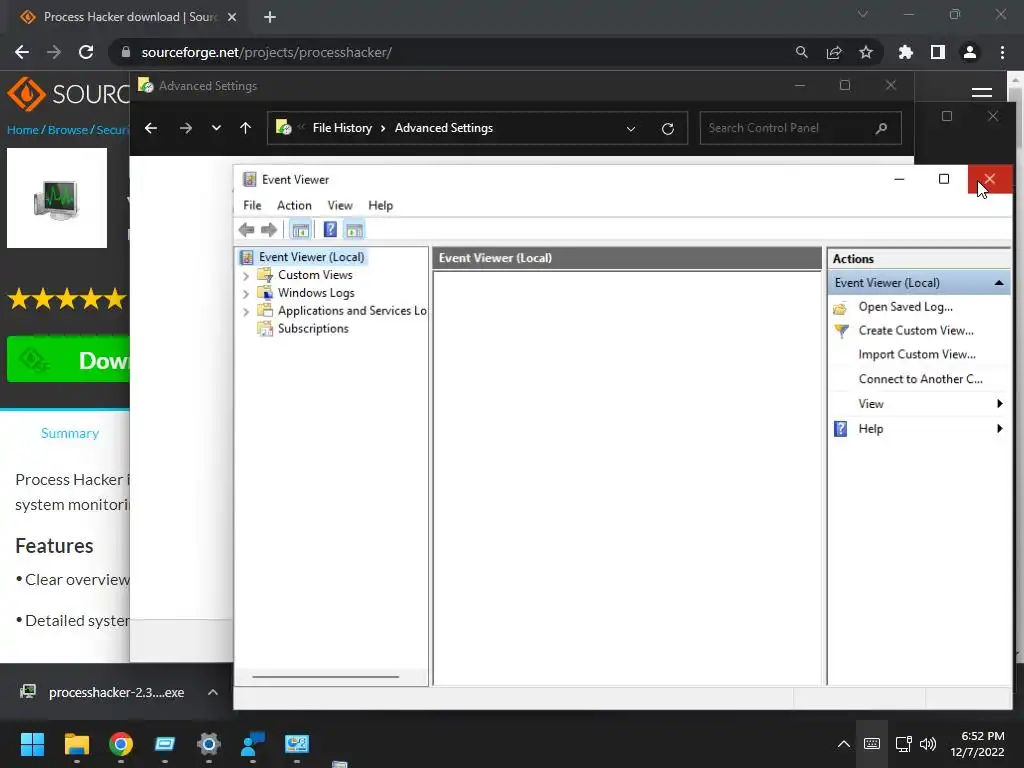
Task: Click the Chrome back arrow
Action: [x=22, y=52]
